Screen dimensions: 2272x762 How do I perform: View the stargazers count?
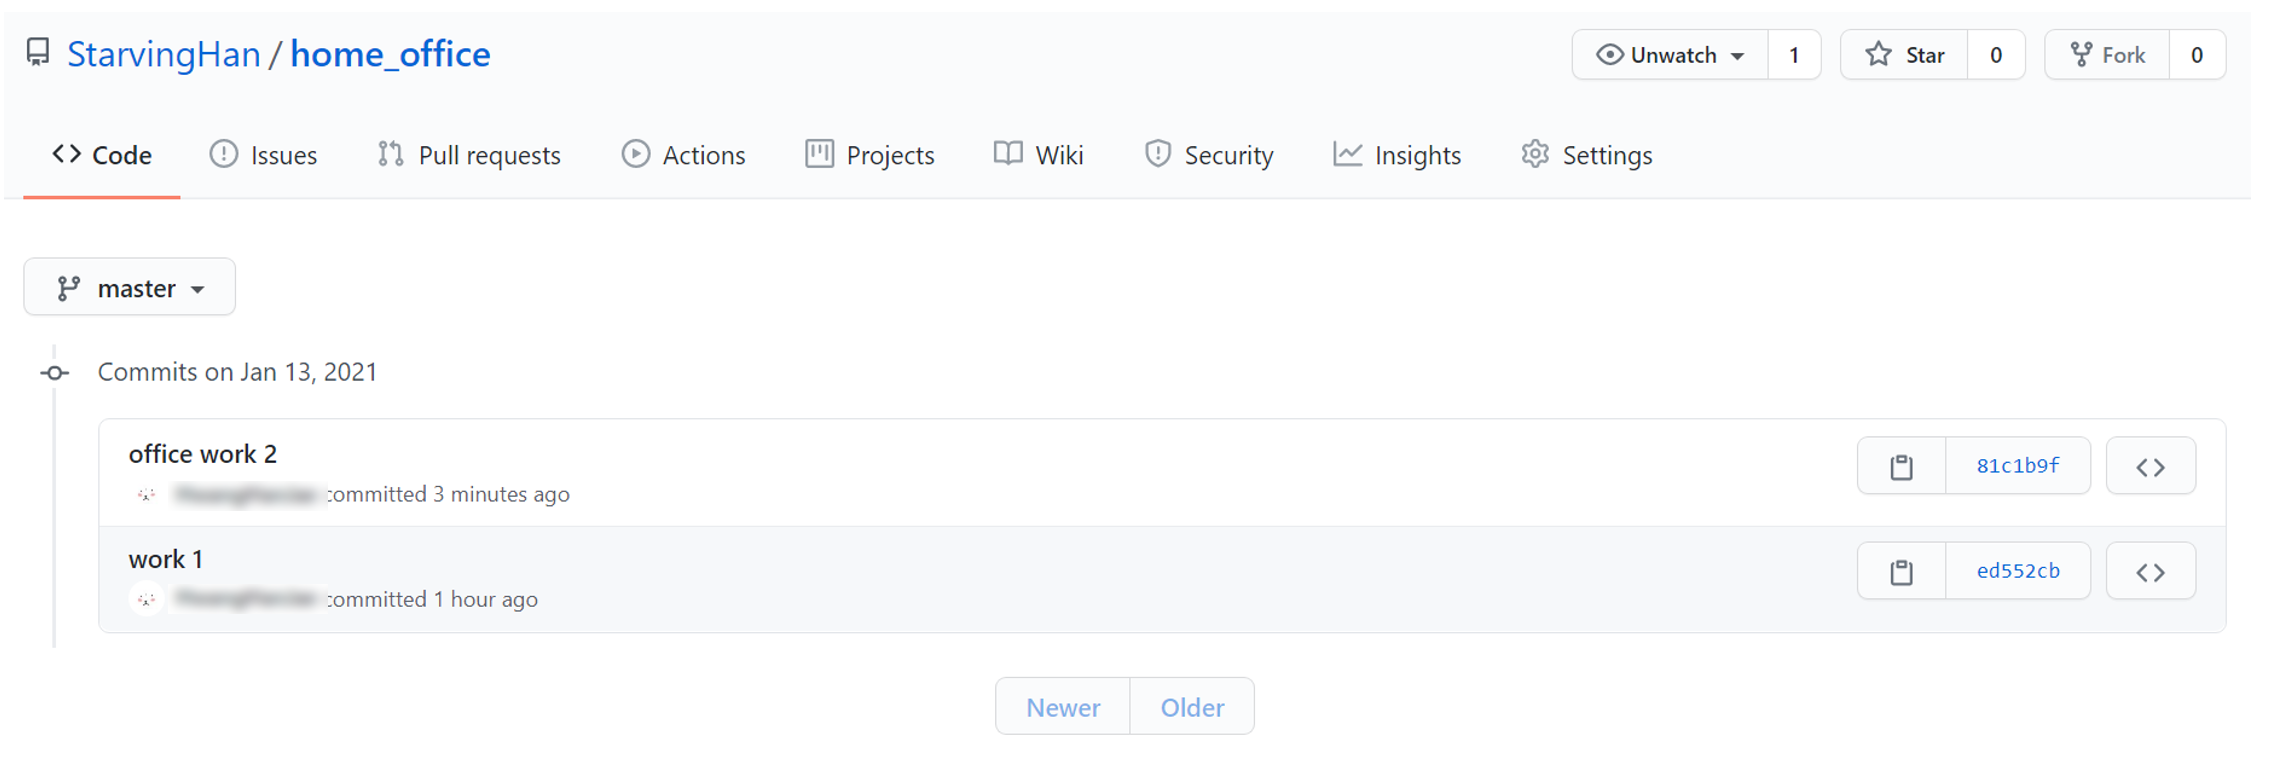tap(1996, 55)
